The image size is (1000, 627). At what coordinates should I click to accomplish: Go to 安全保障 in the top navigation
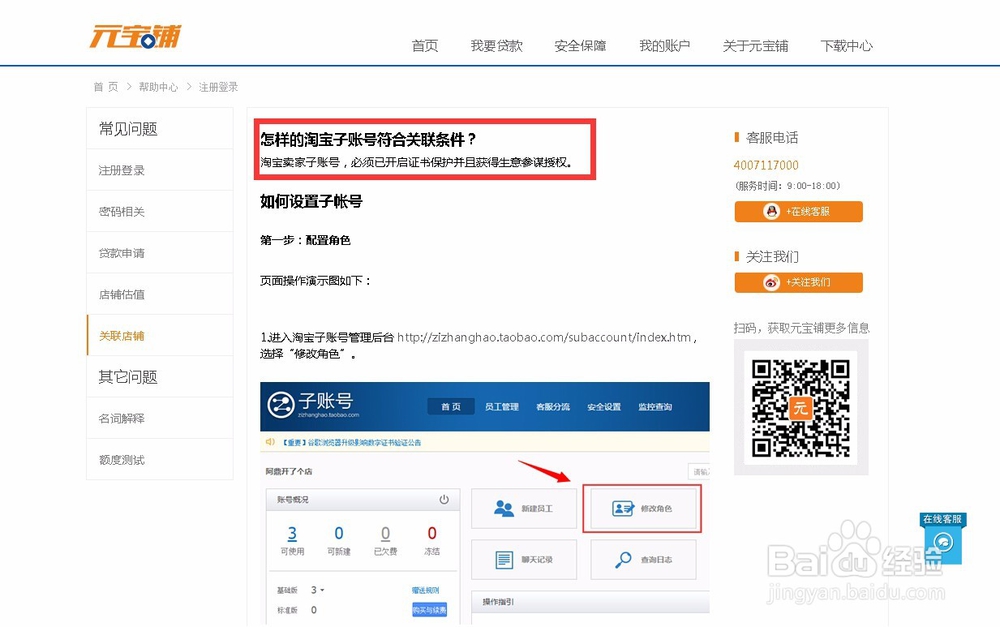[580, 46]
